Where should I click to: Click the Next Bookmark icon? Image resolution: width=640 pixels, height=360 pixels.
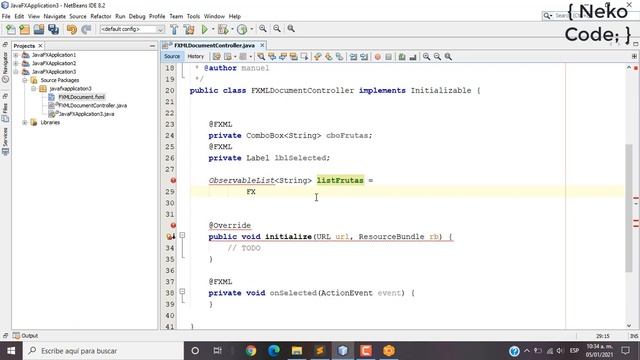(x=329, y=57)
